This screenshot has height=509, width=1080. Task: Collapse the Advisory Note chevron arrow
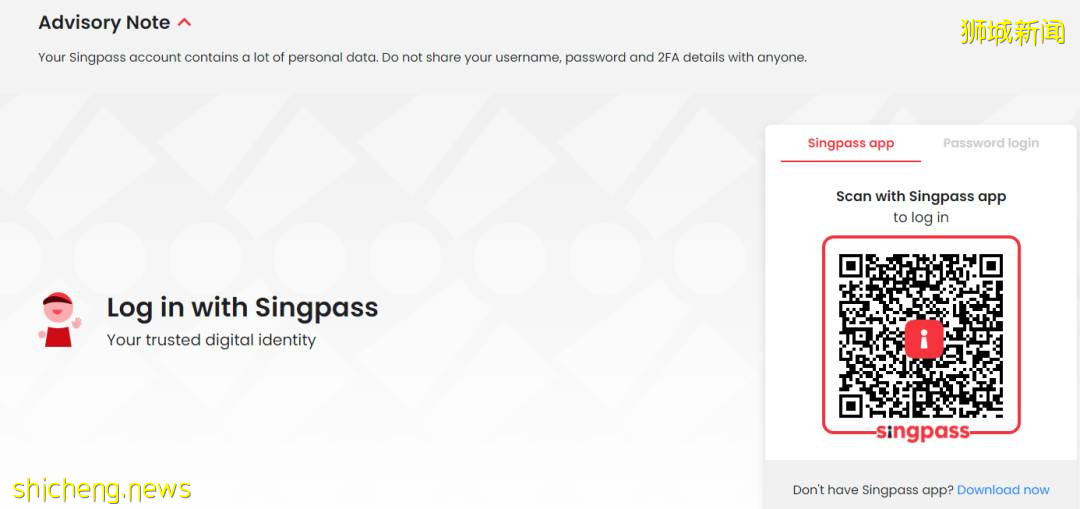[x=184, y=22]
